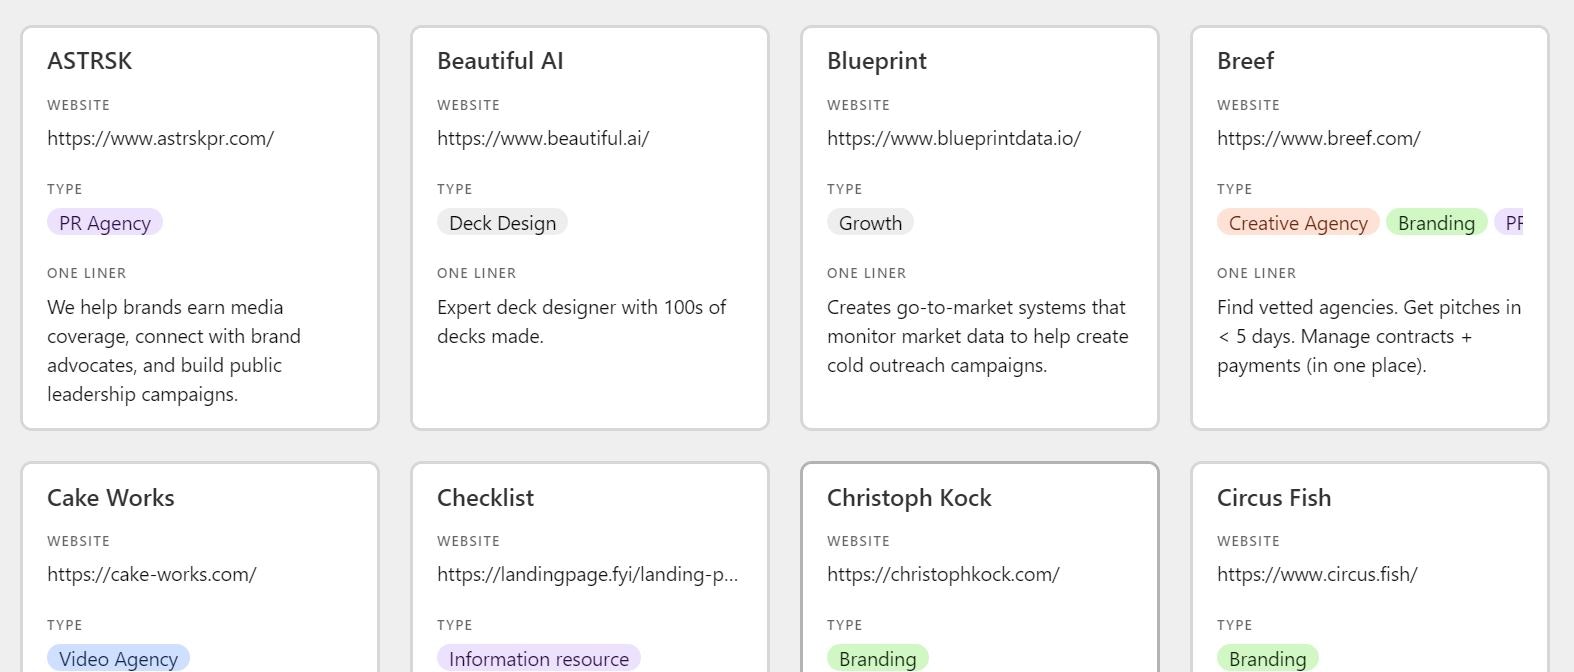
Task: Click the Blueprint one-liner description text
Action: pos(977,336)
